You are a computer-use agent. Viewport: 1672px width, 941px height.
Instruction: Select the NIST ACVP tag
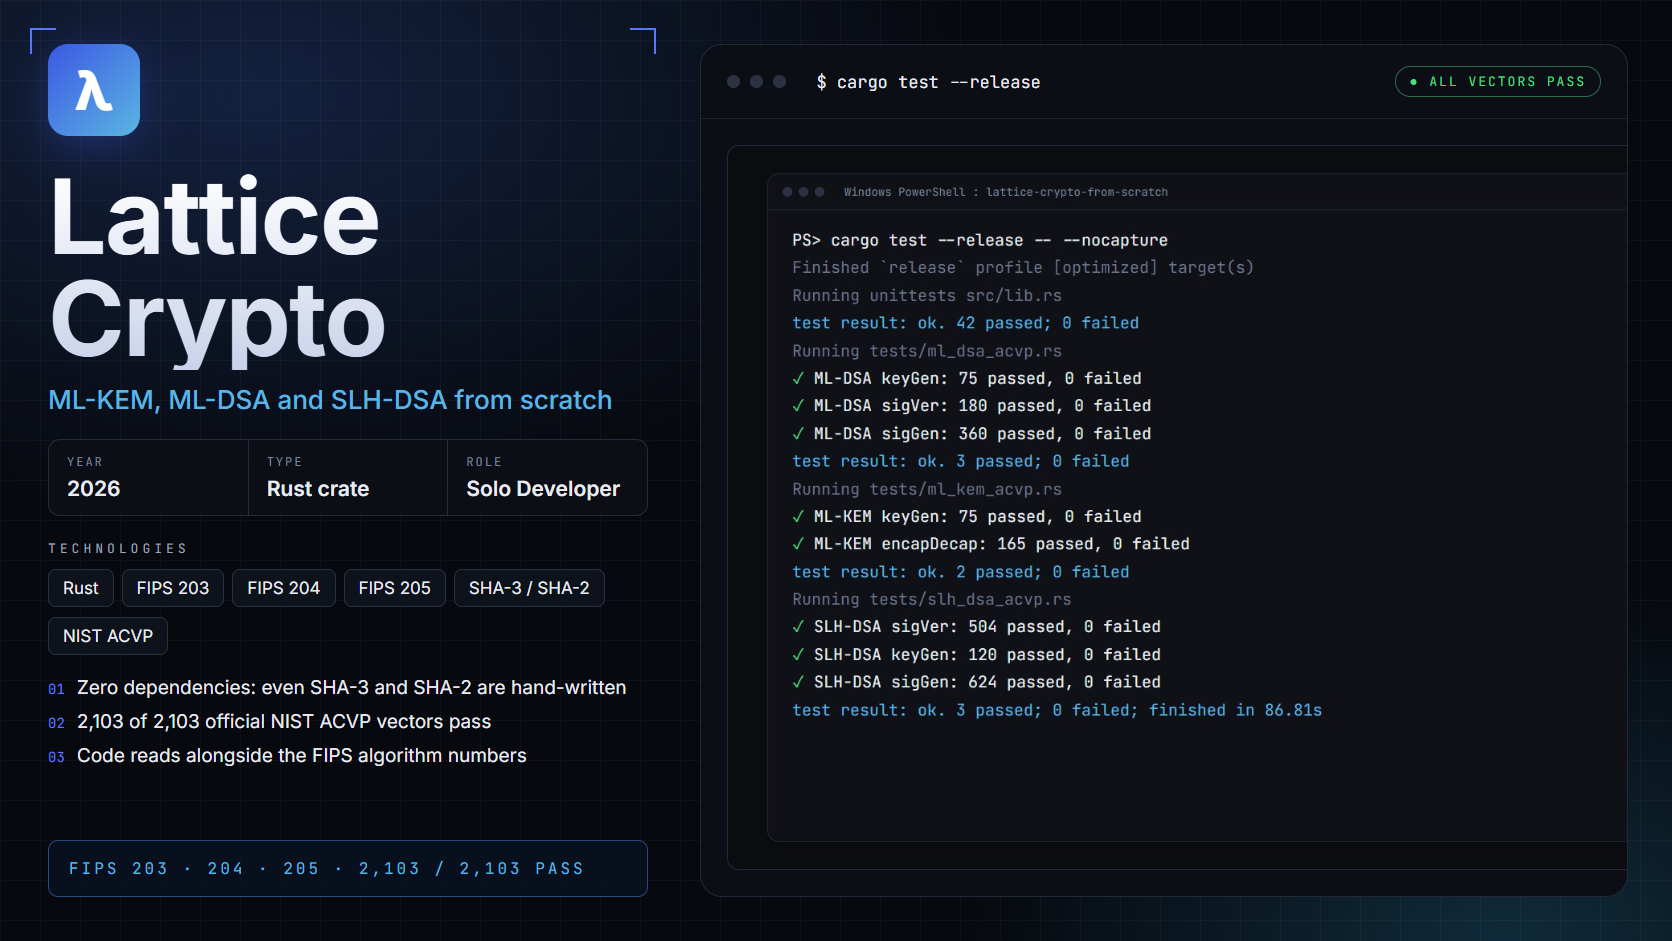pos(108,636)
